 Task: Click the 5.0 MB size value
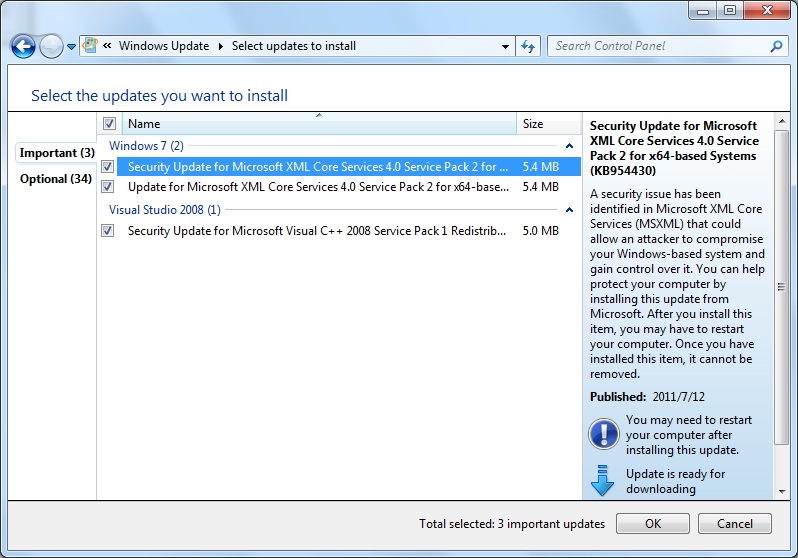coord(540,231)
